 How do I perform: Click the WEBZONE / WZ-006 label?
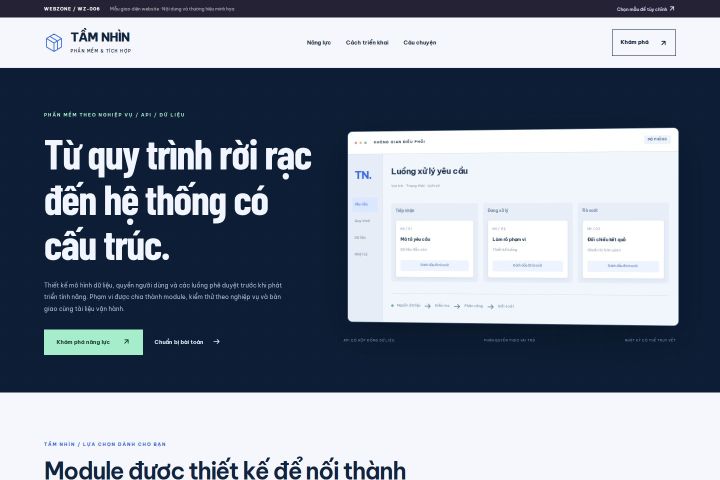(x=72, y=9)
